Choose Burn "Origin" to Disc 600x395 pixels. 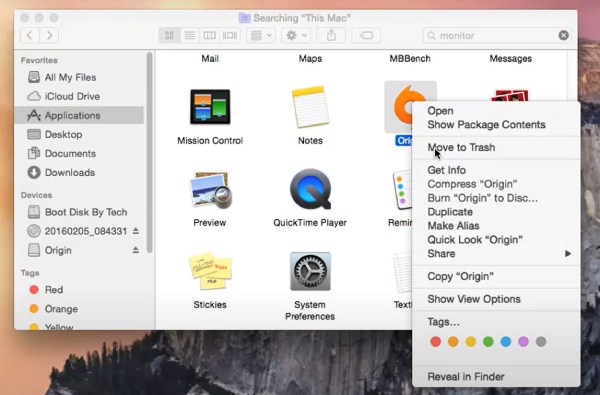tap(496, 198)
